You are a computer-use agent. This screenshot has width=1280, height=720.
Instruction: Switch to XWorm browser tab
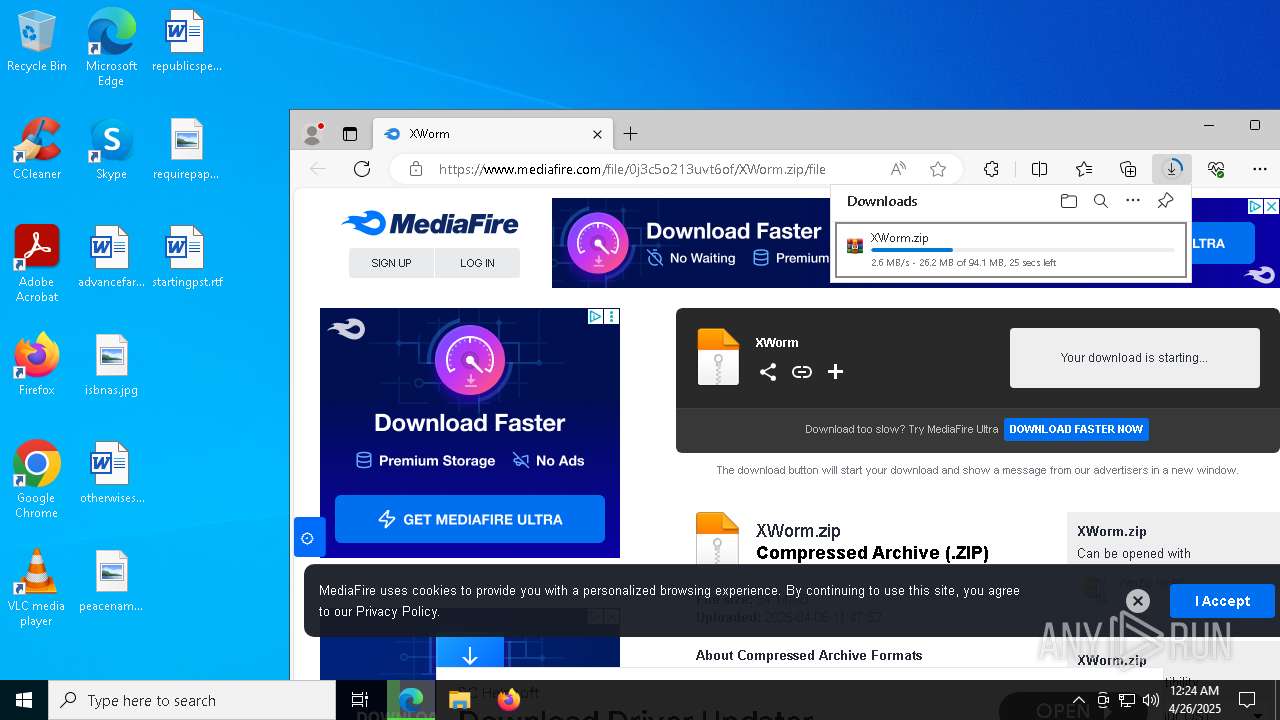click(494, 134)
